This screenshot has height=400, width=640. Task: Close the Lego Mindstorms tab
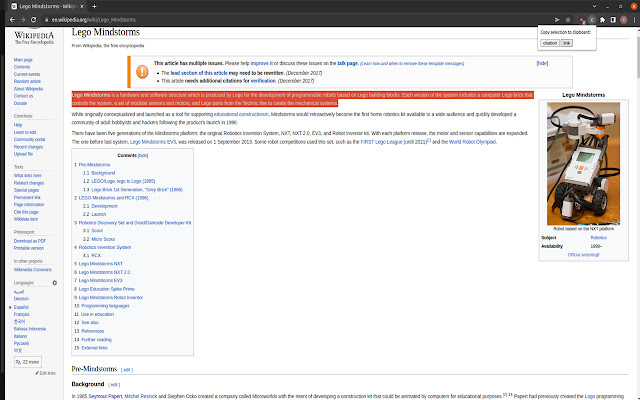pyautogui.click(x=82, y=6)
